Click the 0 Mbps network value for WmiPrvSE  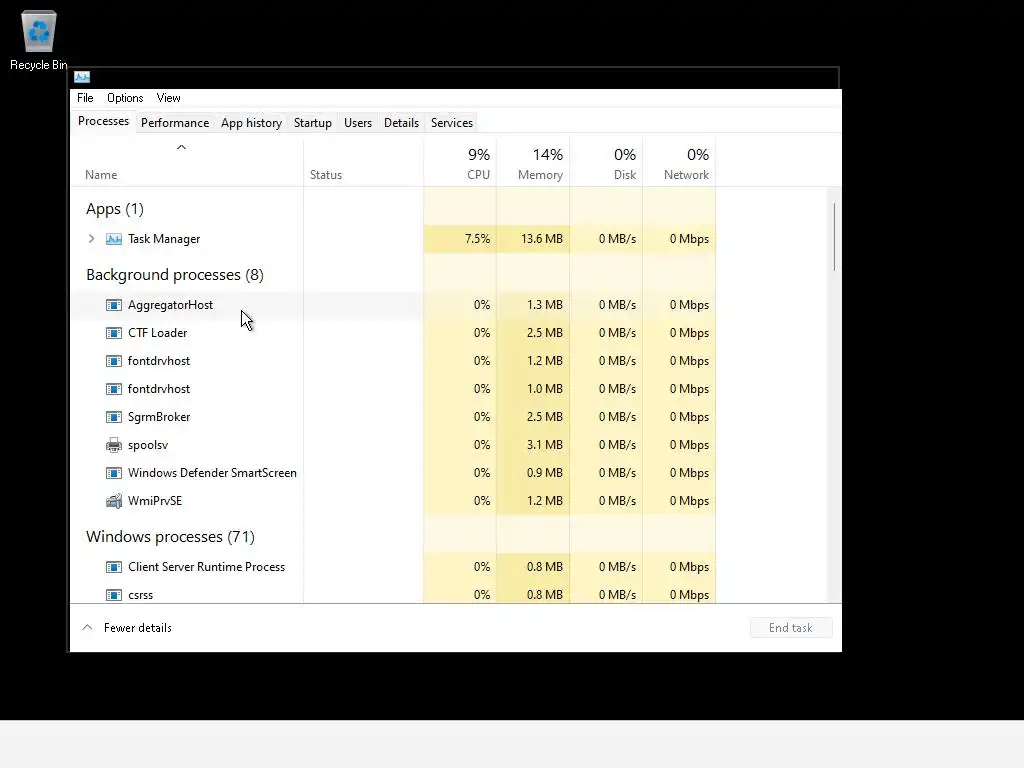click(x=689, y=501)
